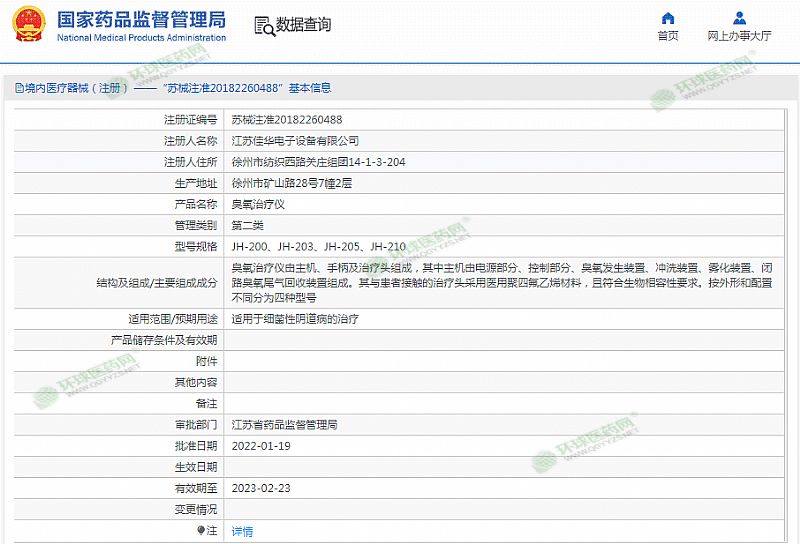Click the 数据查询 heading text
Screen dimensions: 800x544
pos(304,25)
